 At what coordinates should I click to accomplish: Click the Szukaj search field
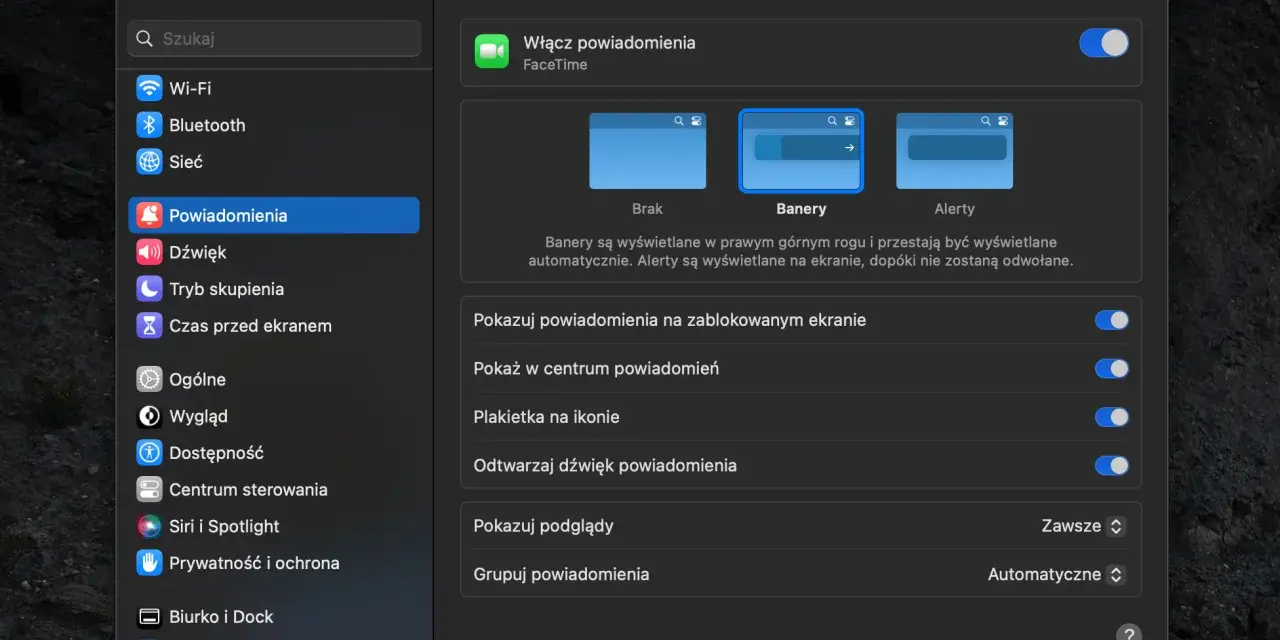(274, 39)
